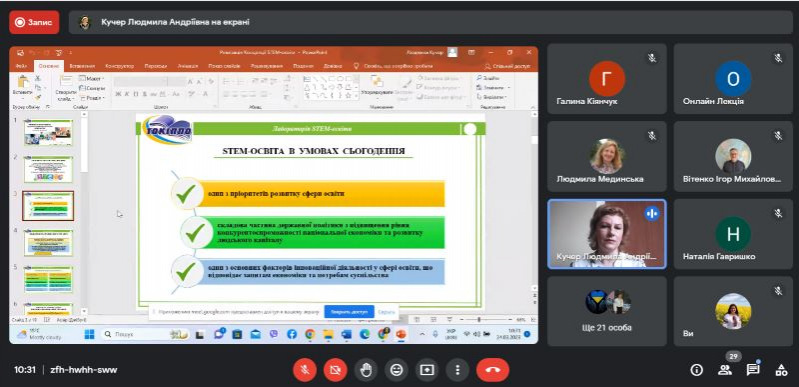This screenshot has height=387, width=799.
Task: Leave the call with red hang-up button
Action: [x=493, y=370]
